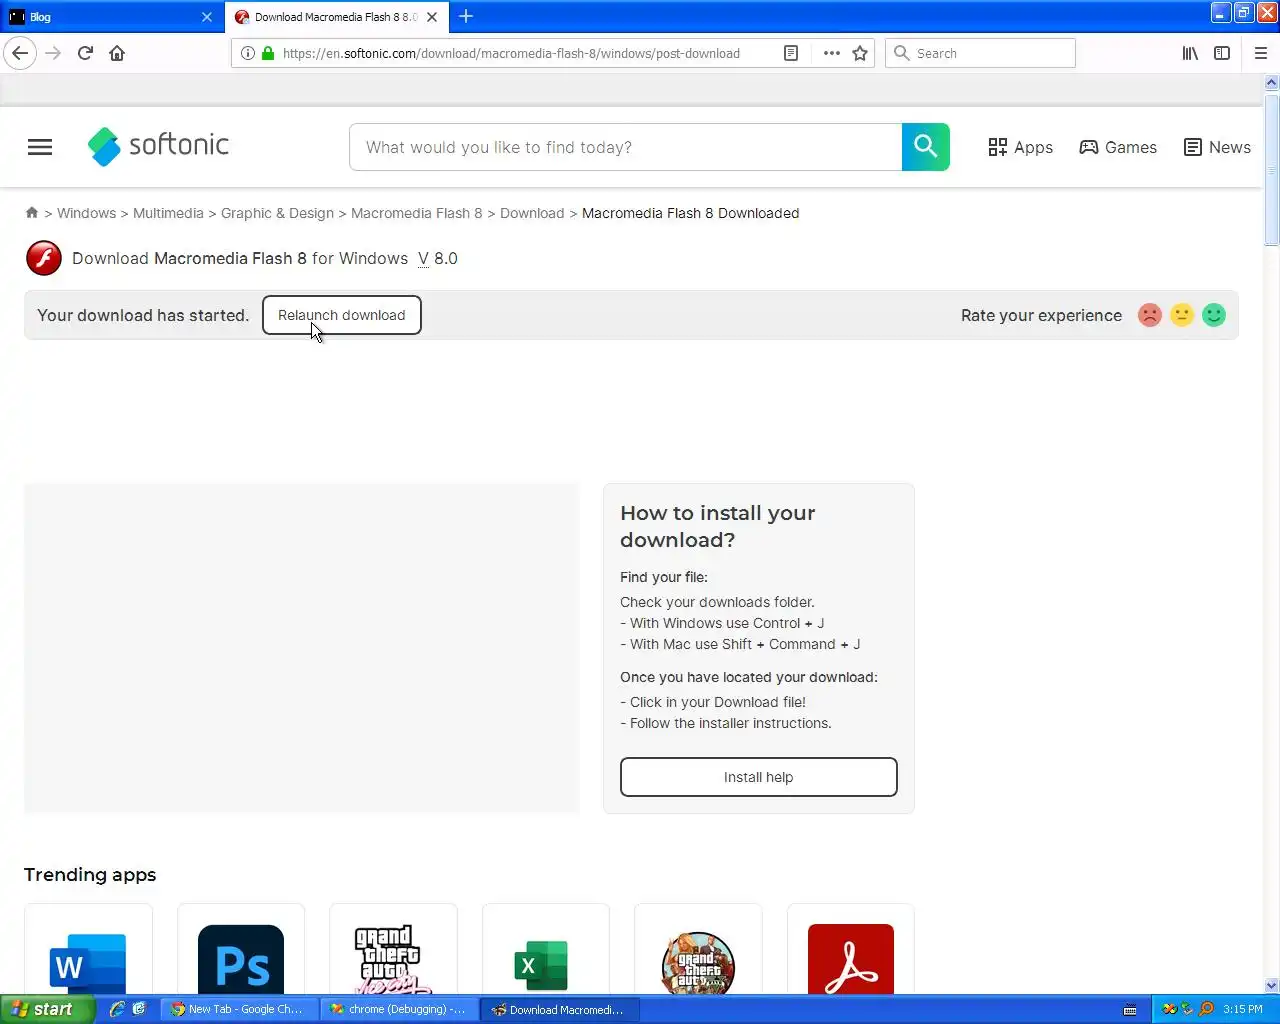1280x1024 pixels.
Task: Click the green secure padlock icon
Action: (267, 53)
